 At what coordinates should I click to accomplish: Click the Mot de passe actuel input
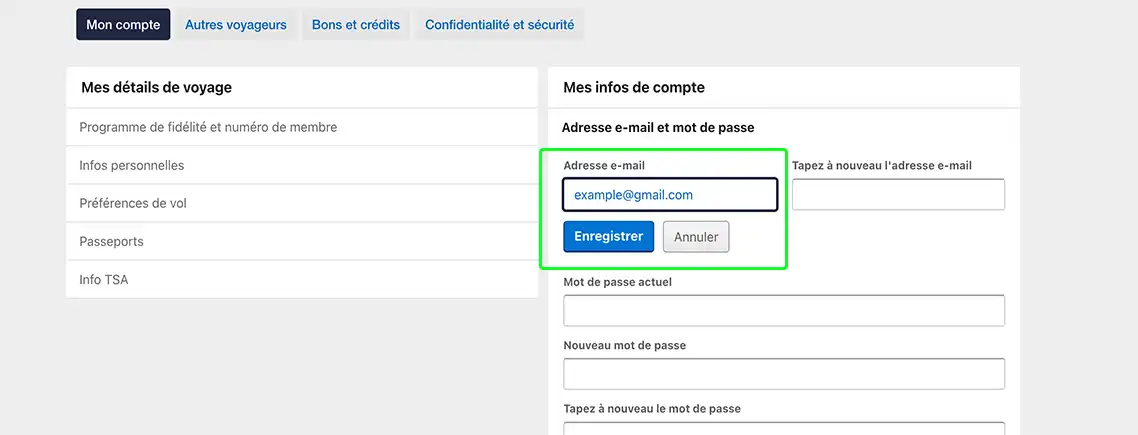(x=784, y=311)
